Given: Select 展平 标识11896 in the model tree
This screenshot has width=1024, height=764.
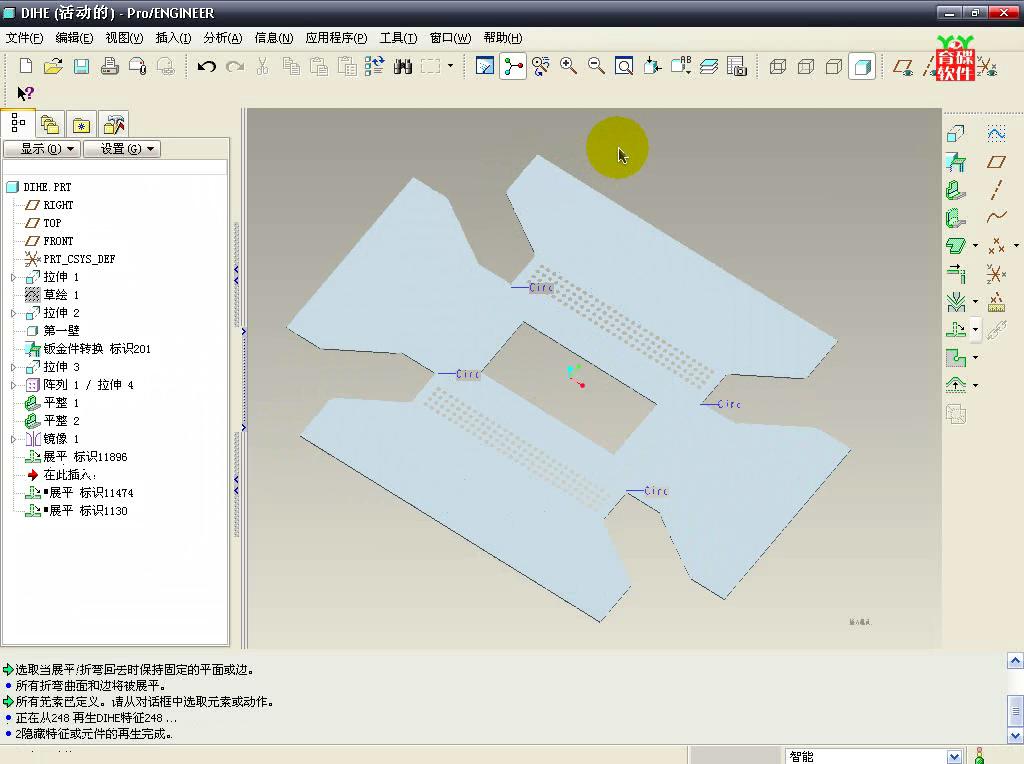Looking at the screenshot, I should point(85,456).
